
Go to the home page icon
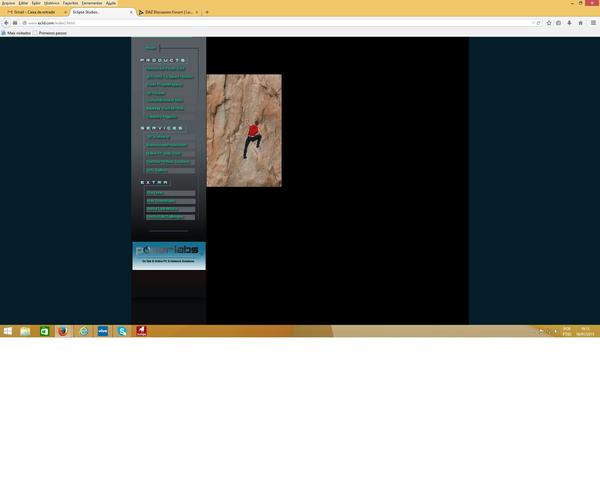(x=580, y=23)
